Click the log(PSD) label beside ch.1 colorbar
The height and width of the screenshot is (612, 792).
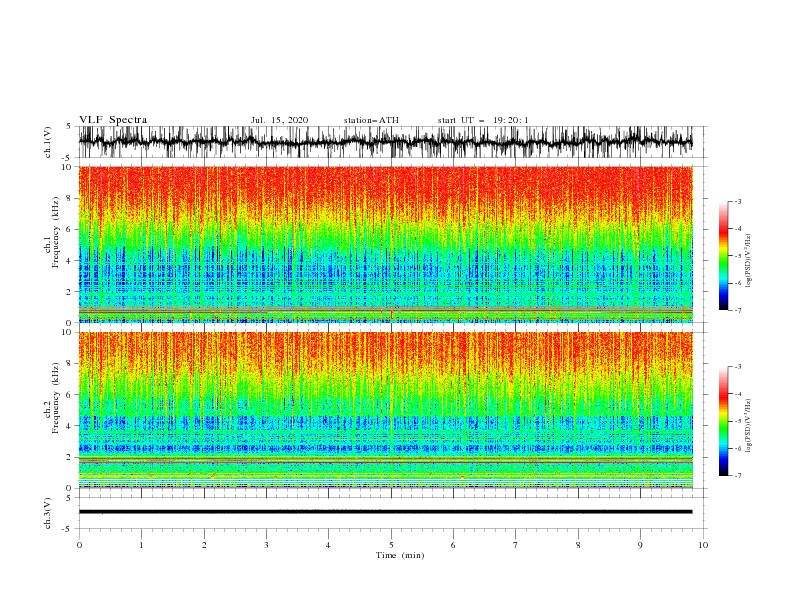pos(748,261)
